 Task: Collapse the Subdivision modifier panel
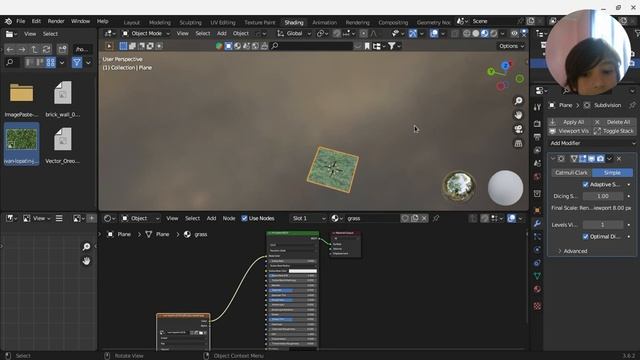point(553,158)
